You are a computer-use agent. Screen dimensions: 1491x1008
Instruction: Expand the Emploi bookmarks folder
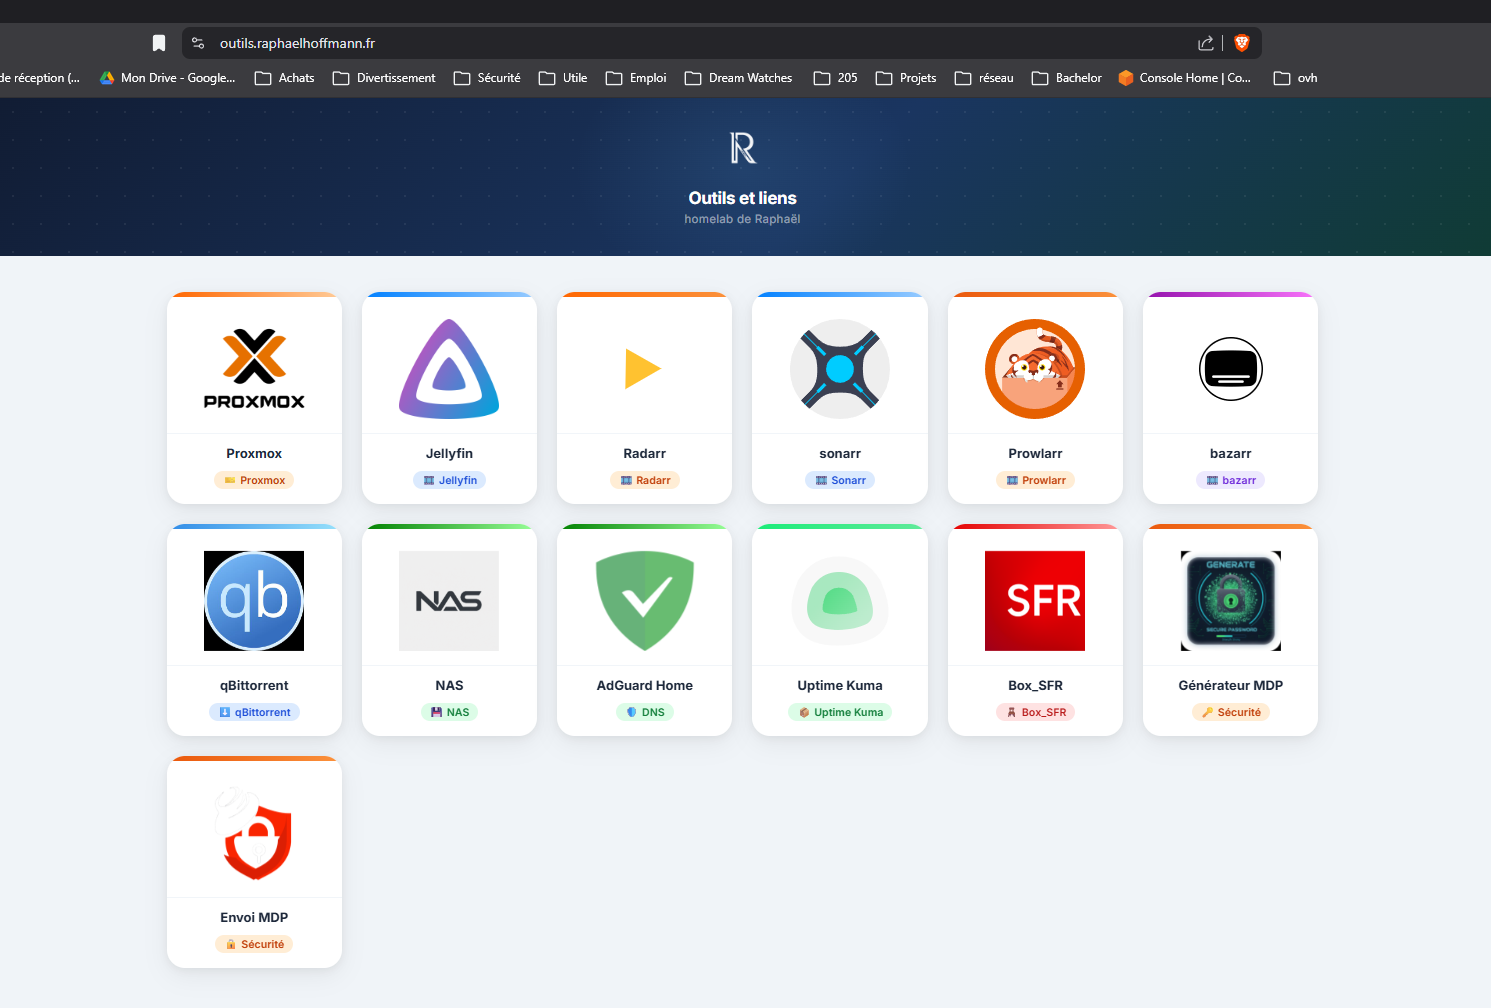[x=636, y=78]
